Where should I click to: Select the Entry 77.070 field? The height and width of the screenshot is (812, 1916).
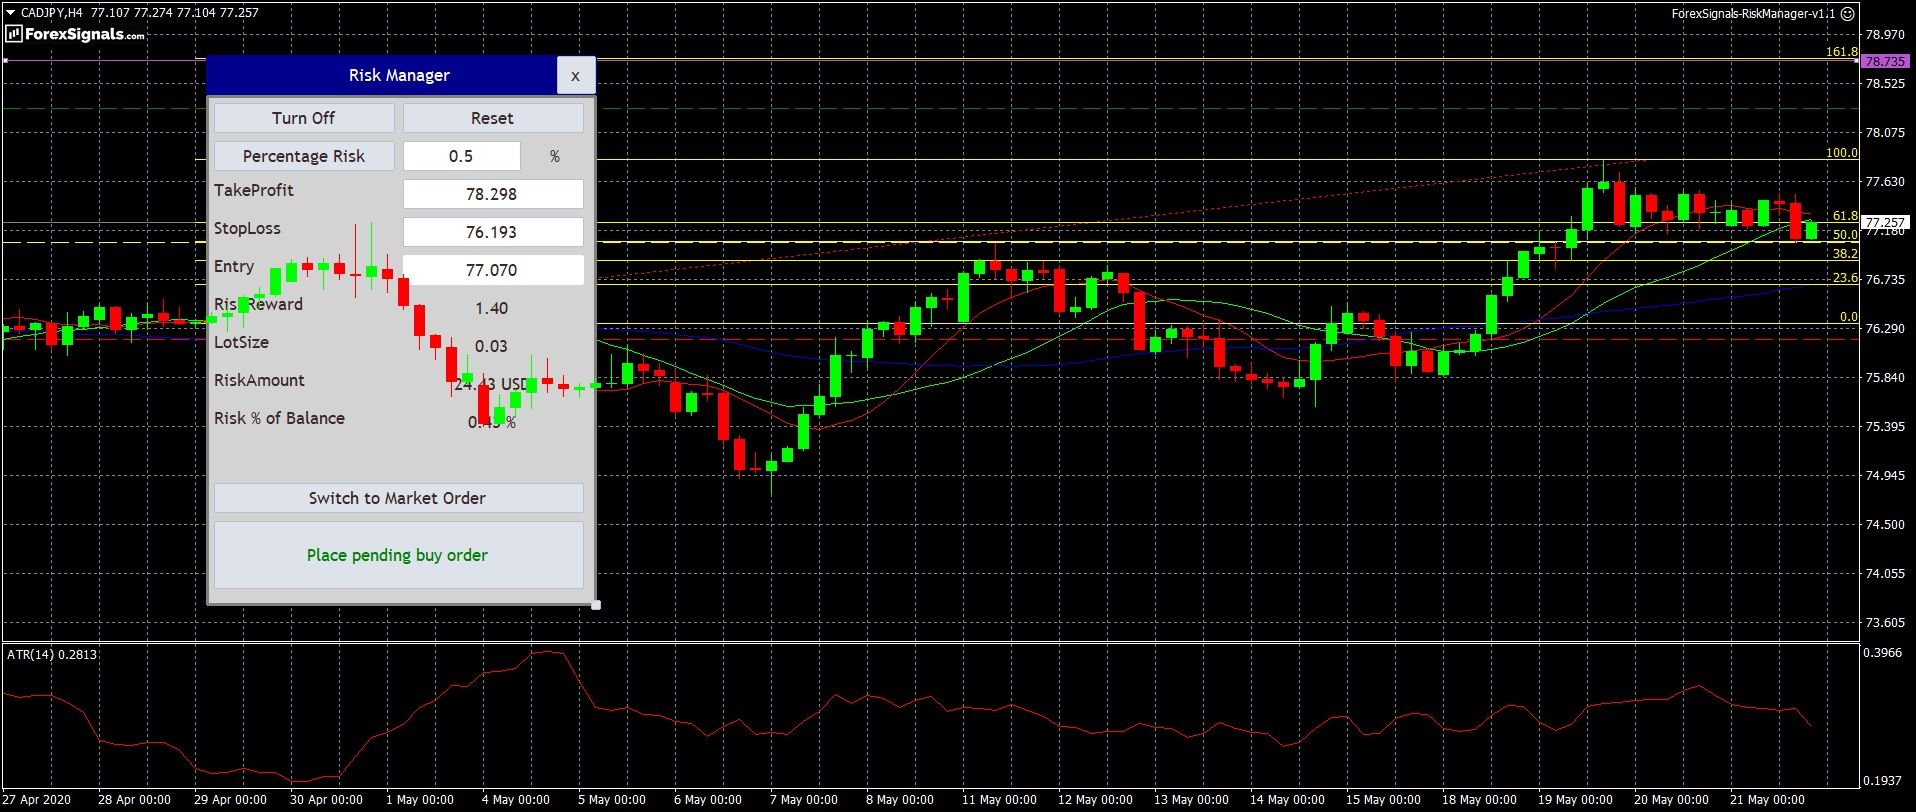pyautogui.click(x=493, y=270)
